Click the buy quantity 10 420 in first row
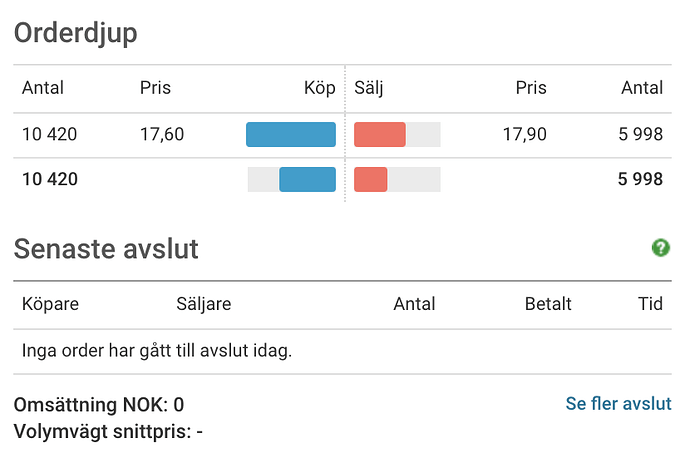Screen dimensions: 690x463 click(x=50, y=134)
